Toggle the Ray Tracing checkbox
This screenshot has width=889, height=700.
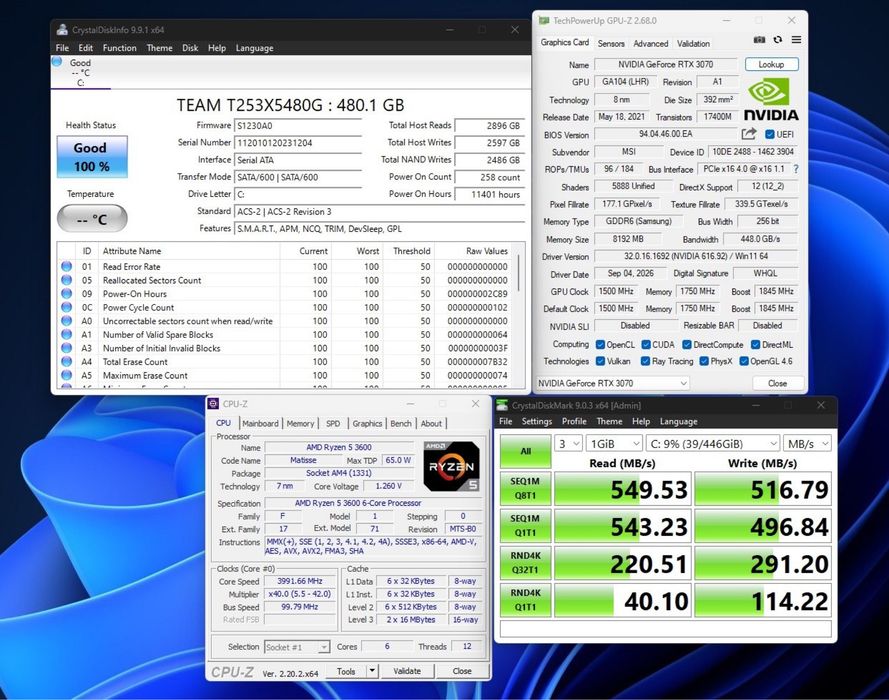(645, 361)
